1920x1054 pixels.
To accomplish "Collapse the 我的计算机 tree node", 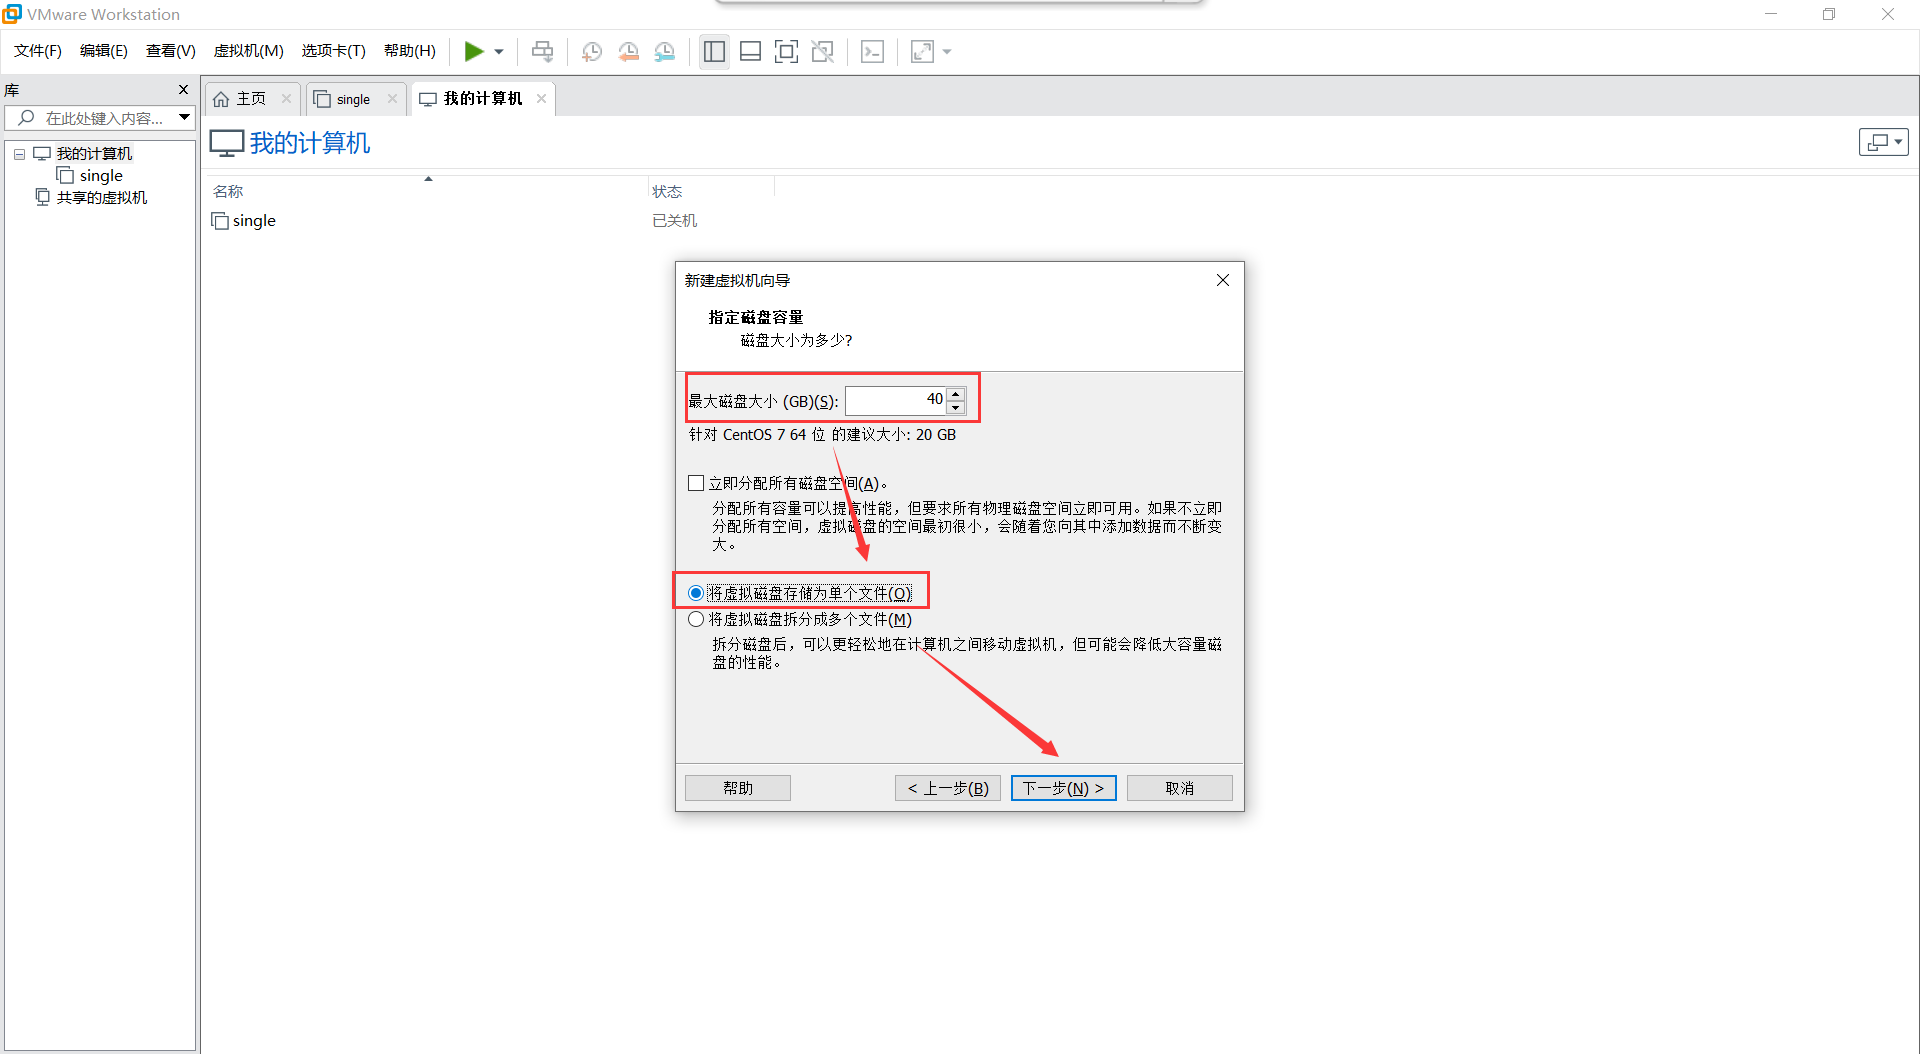I will [18, 153].
